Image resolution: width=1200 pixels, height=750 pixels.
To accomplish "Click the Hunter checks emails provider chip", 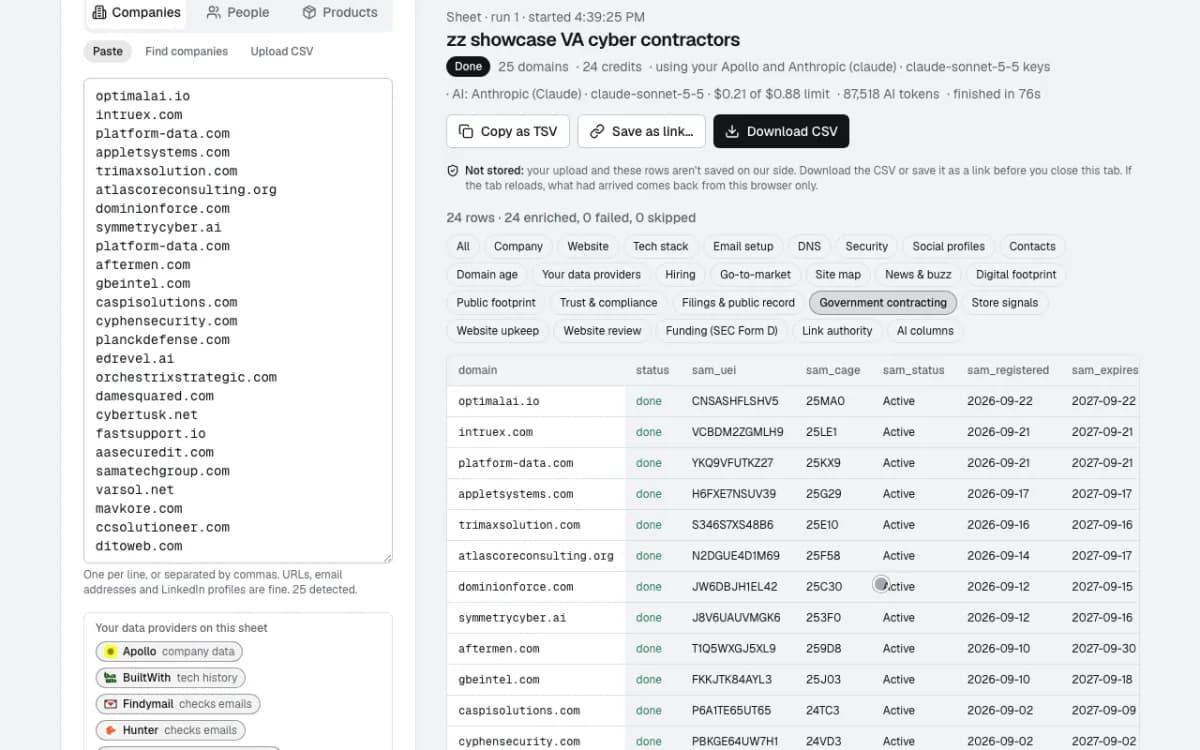I will 171,730.
